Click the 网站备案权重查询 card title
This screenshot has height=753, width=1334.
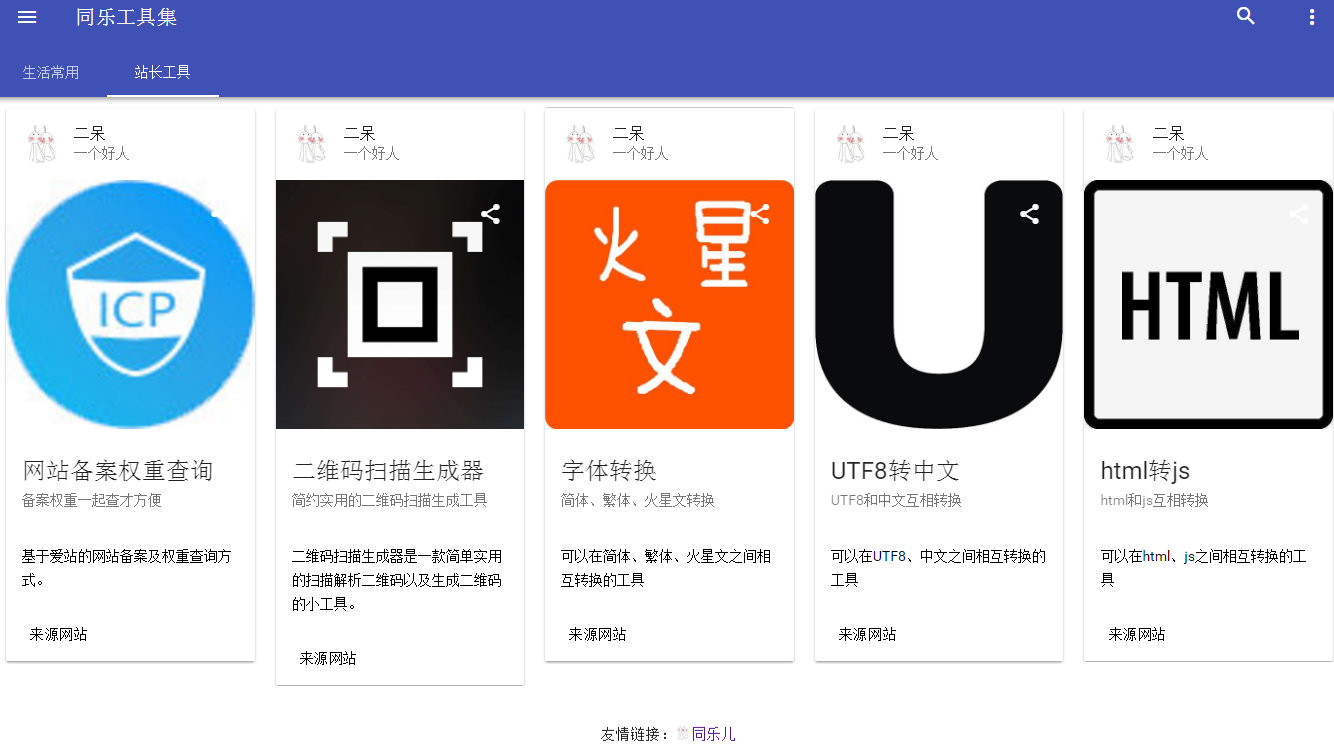pyautogui.click(x=118, y=470)
